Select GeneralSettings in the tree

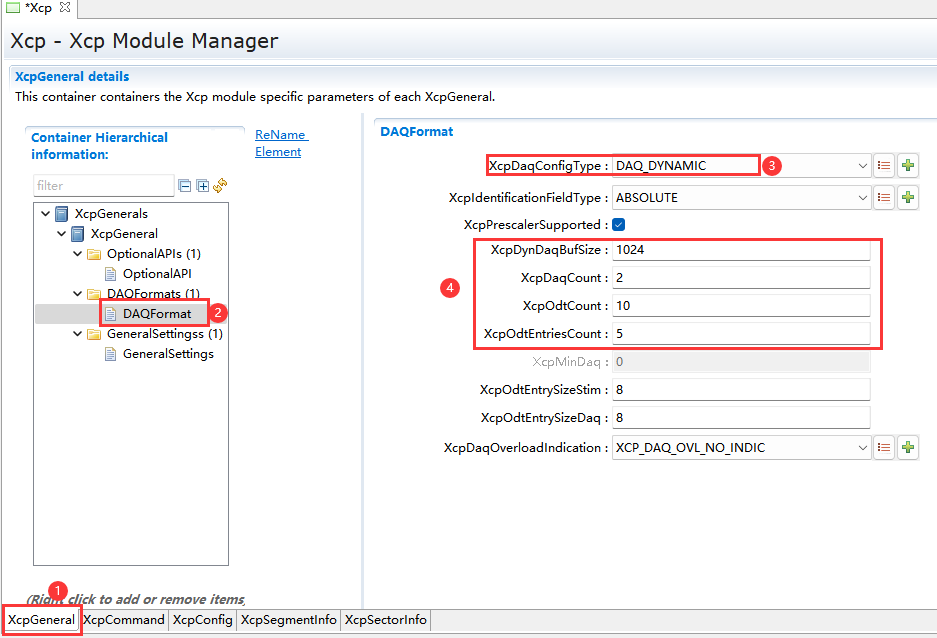[x=167, y=354]
